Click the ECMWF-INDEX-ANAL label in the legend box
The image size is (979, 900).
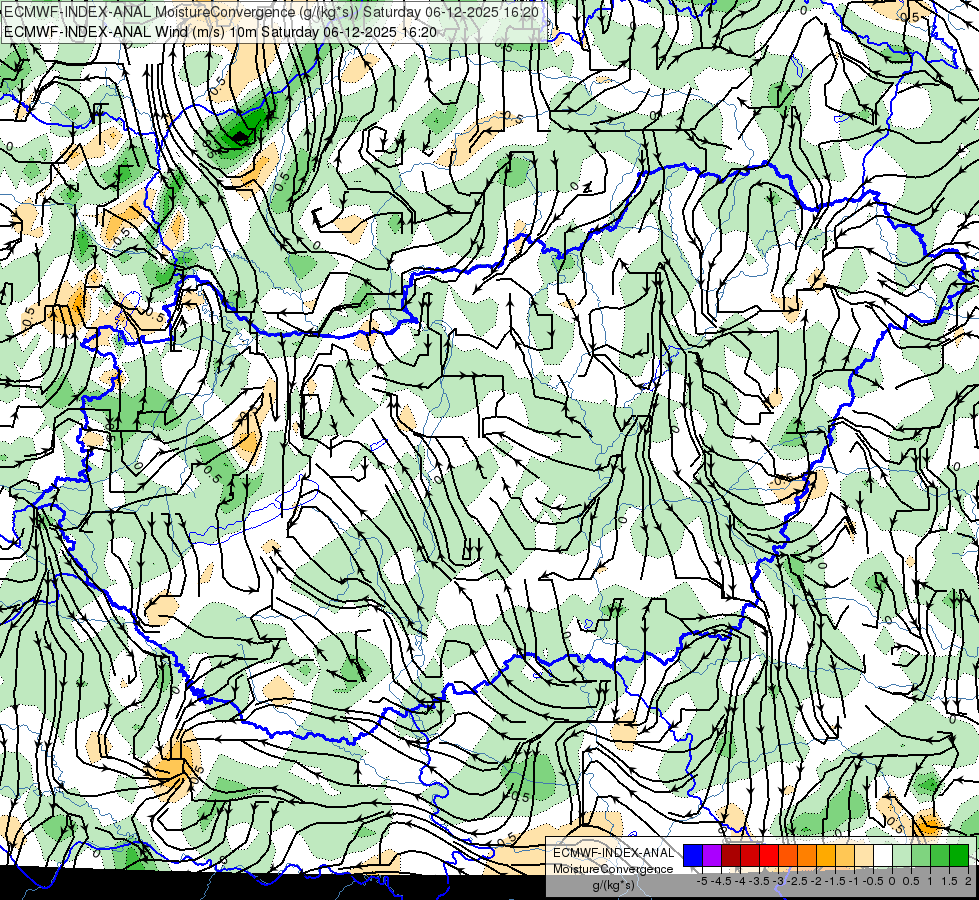(x=614, y=853)
